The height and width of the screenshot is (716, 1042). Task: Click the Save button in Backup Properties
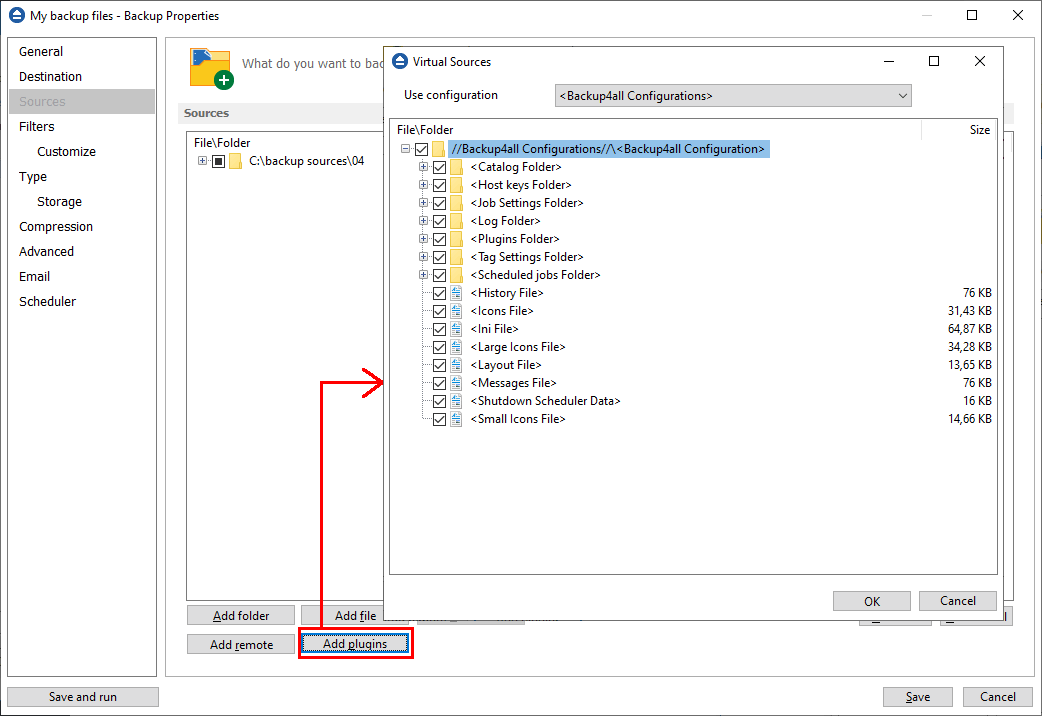(x=917, y=697)
